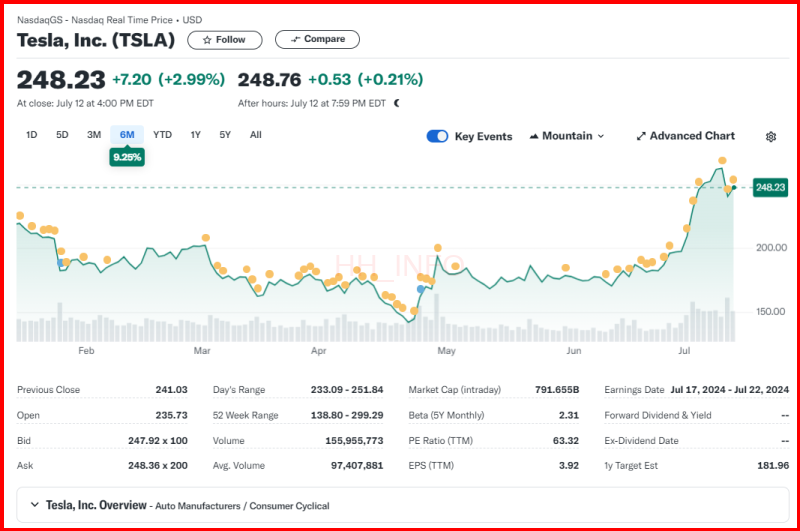This screenshot has height=531, width=800.
Task: Click the 52 Week Range value 138.80 - 299.29
Action: pyautogui.click(x=347, y=415)
